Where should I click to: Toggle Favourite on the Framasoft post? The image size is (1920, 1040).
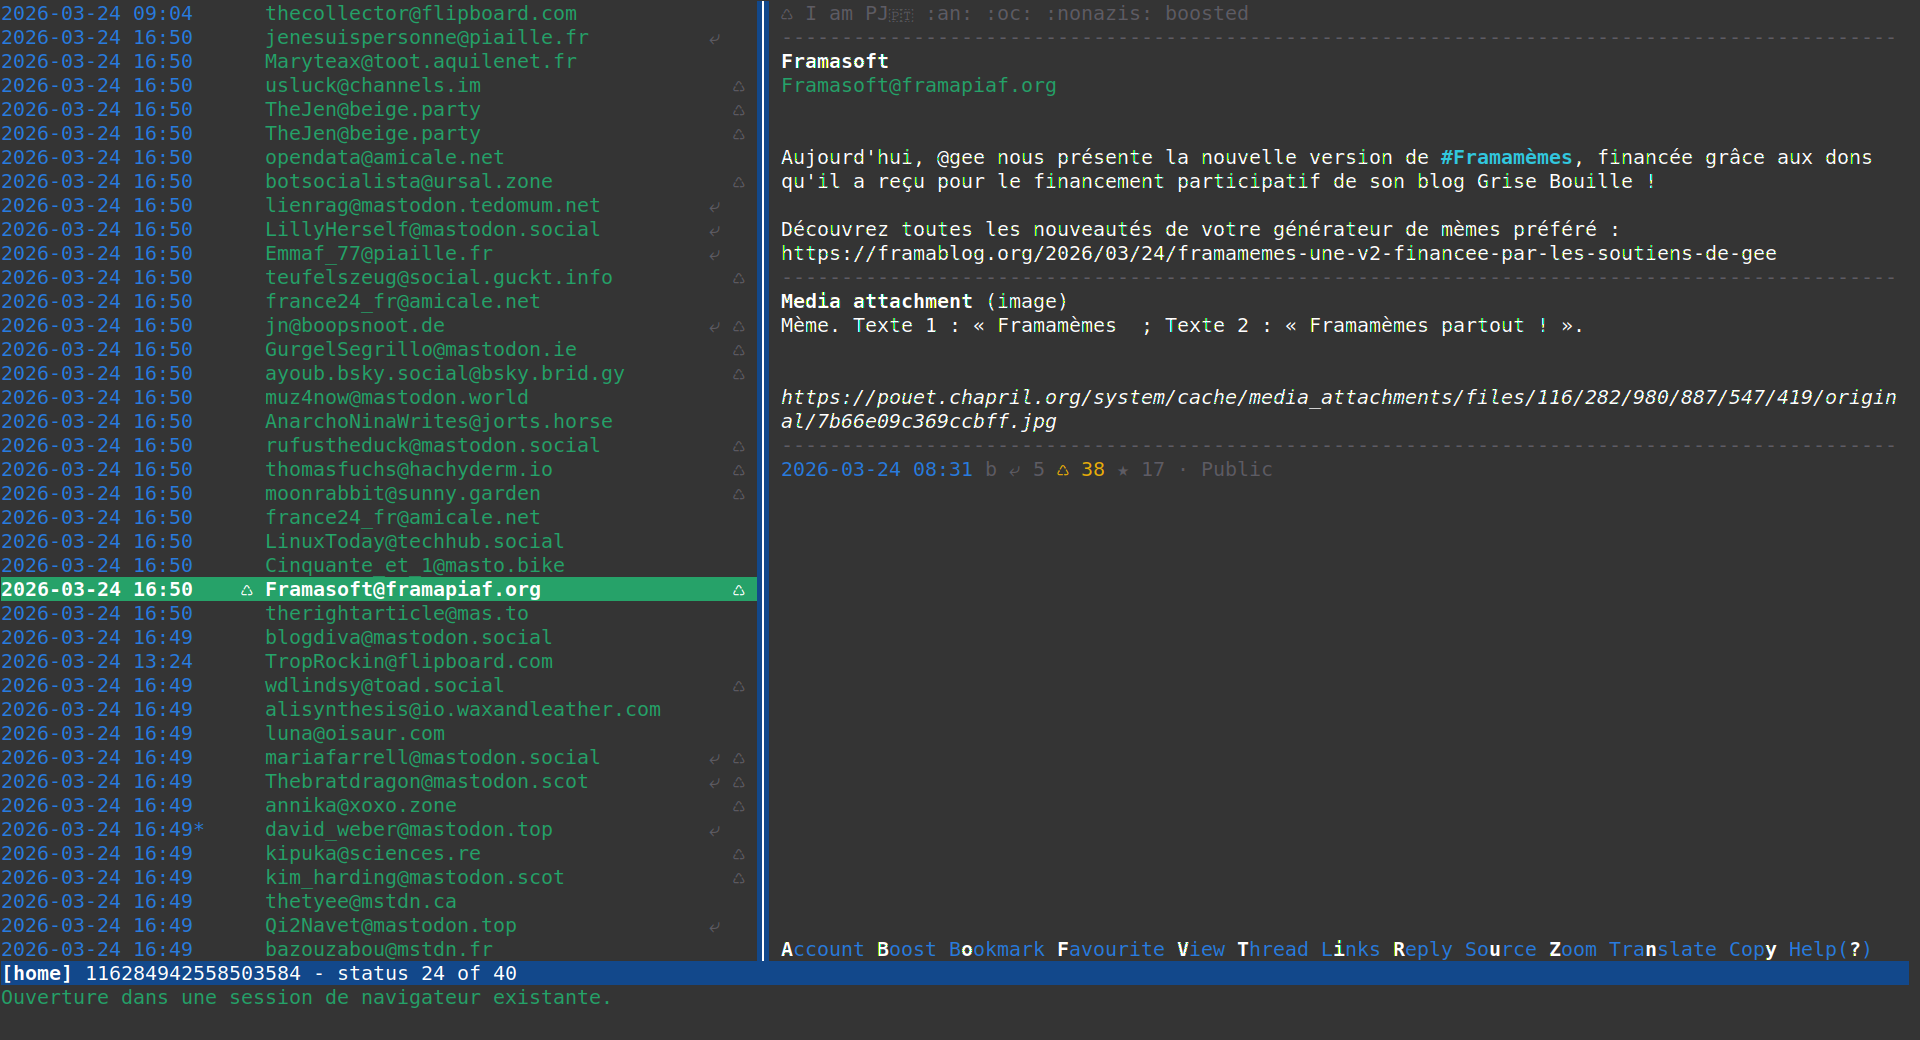1111,949
